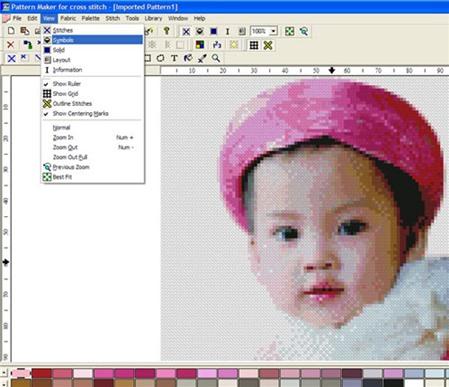449x387 pixels.
Task: Select the text tool T icon
Action: pyautogui.click(x=174, y=58)
